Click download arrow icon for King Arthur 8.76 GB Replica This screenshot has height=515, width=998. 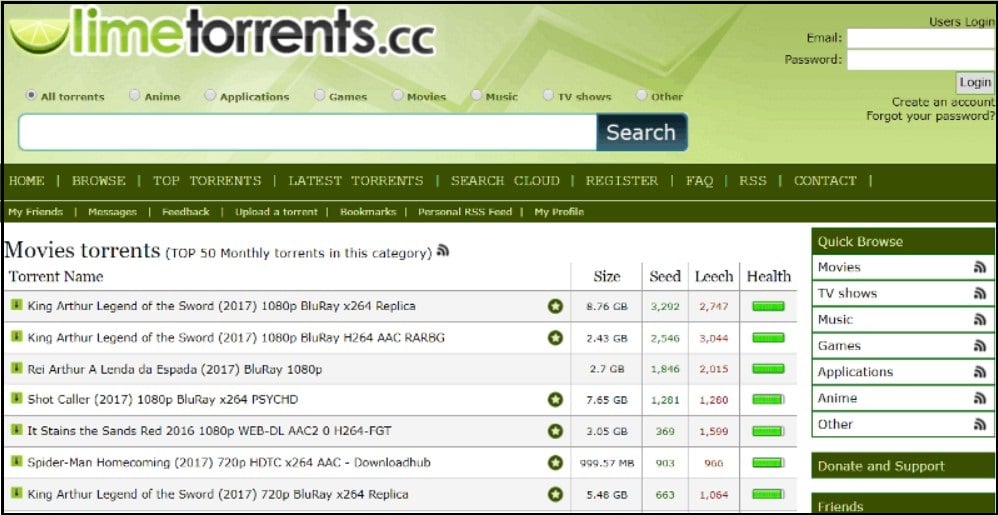point(17,305)
